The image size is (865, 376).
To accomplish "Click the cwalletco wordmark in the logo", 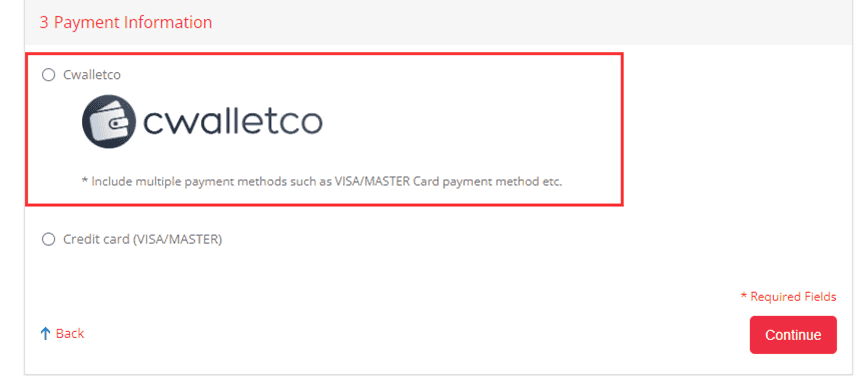I will 233,122.
